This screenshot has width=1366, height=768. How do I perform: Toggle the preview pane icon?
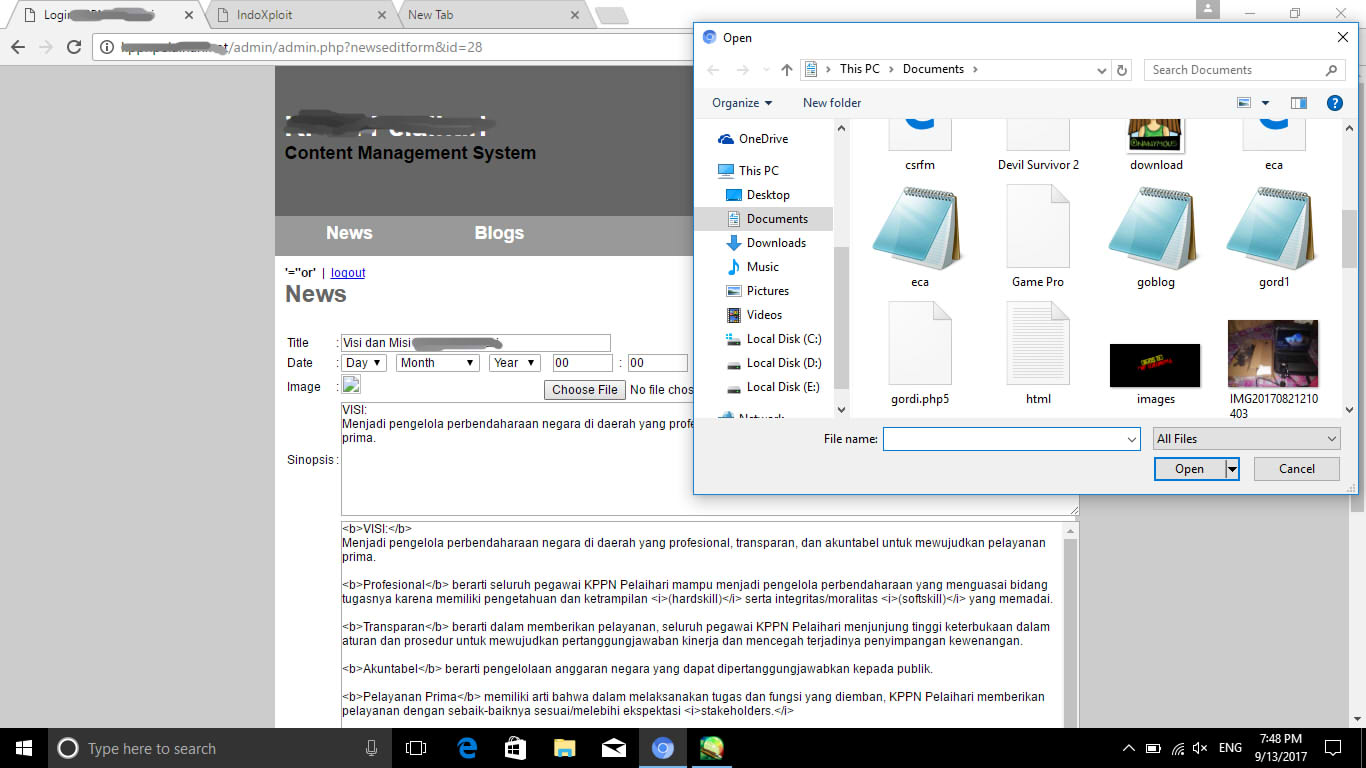[x=1298, y=103]
